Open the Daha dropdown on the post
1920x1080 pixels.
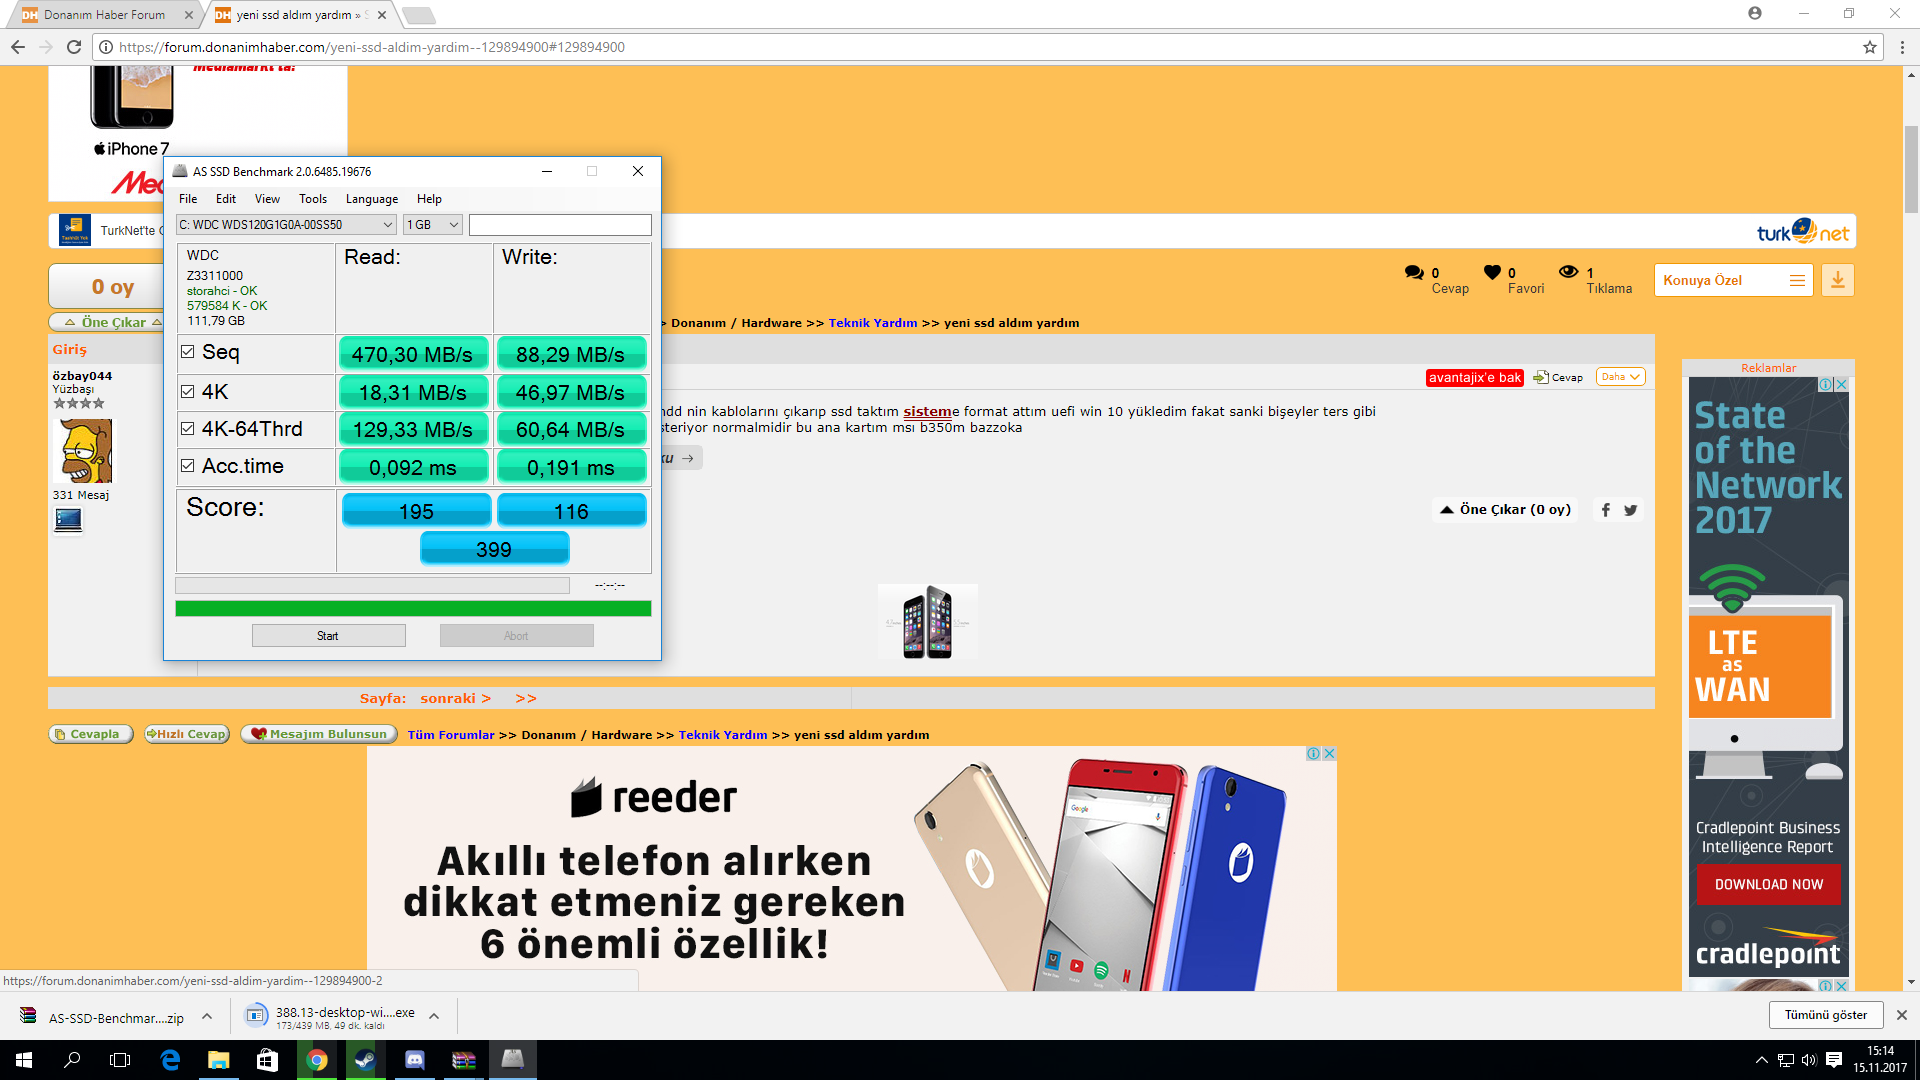pyautogui.click(x=1620, y=377)
